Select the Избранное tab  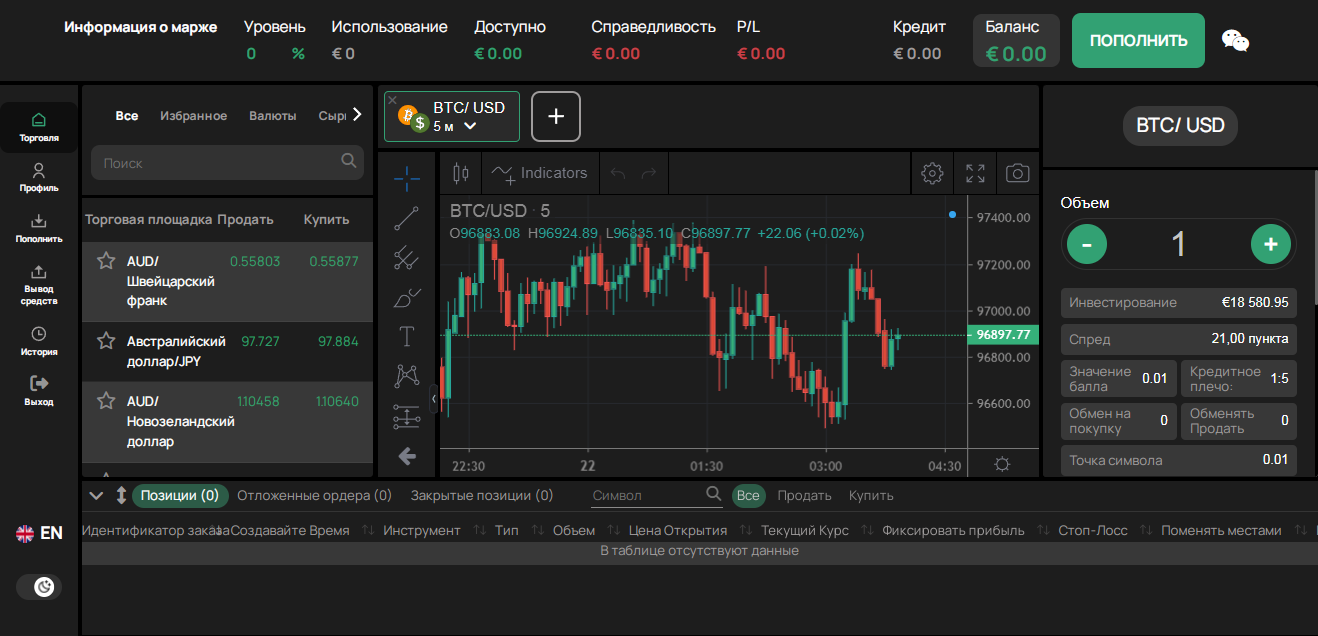click(194, 116)
